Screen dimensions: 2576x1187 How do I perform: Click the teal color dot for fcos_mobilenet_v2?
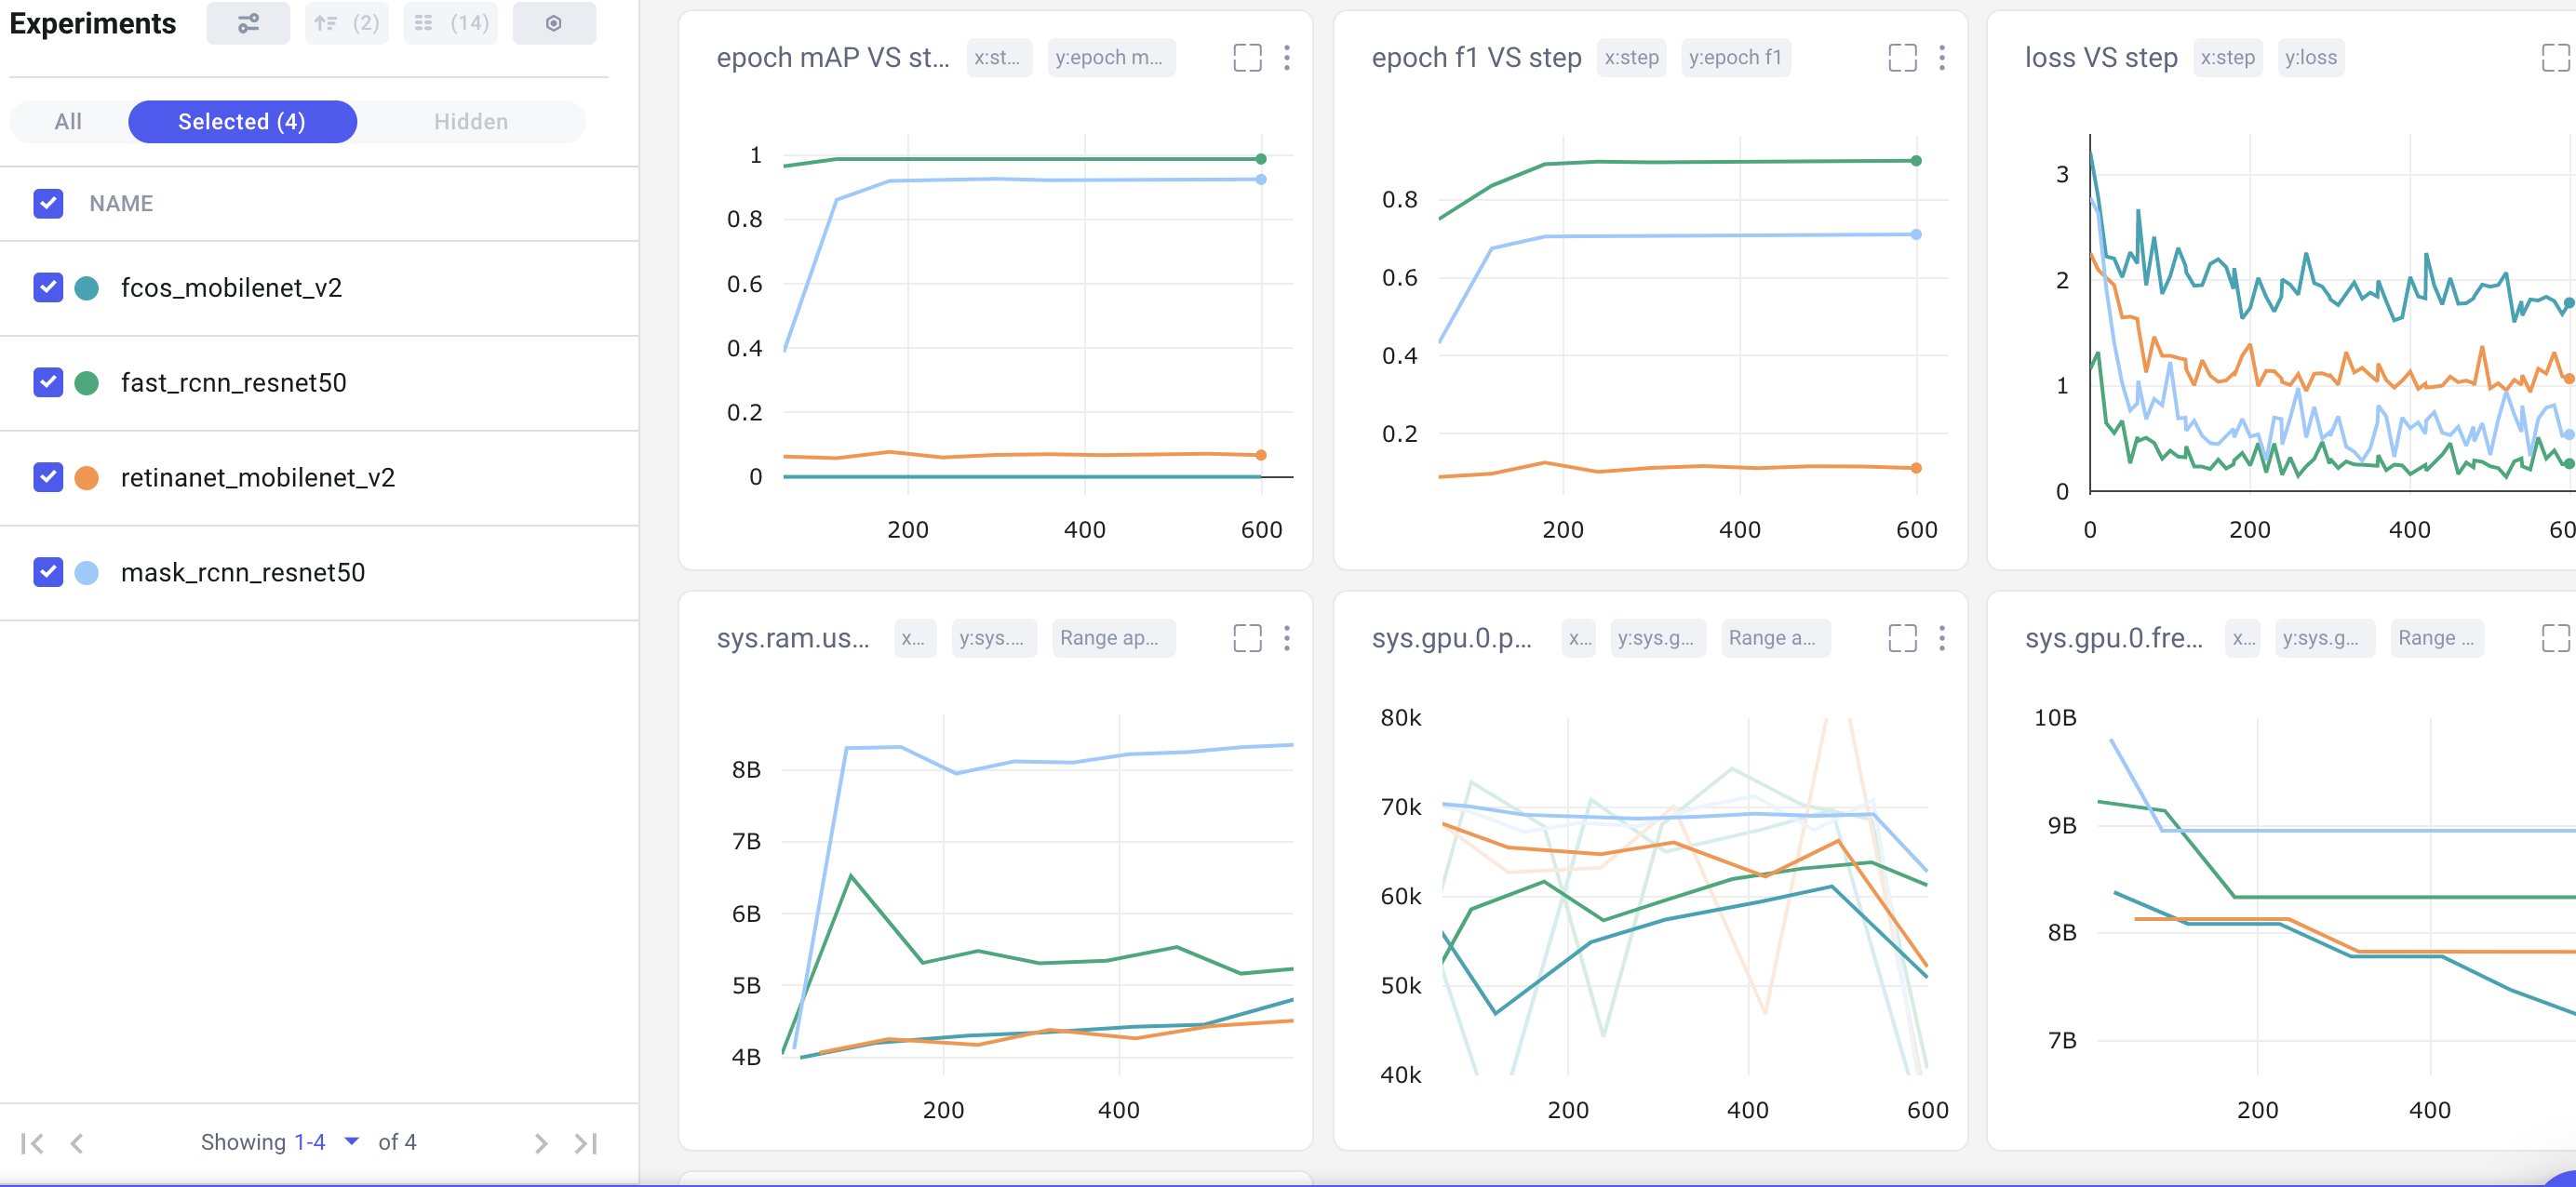pyautogui.click(x=87, y=288)
